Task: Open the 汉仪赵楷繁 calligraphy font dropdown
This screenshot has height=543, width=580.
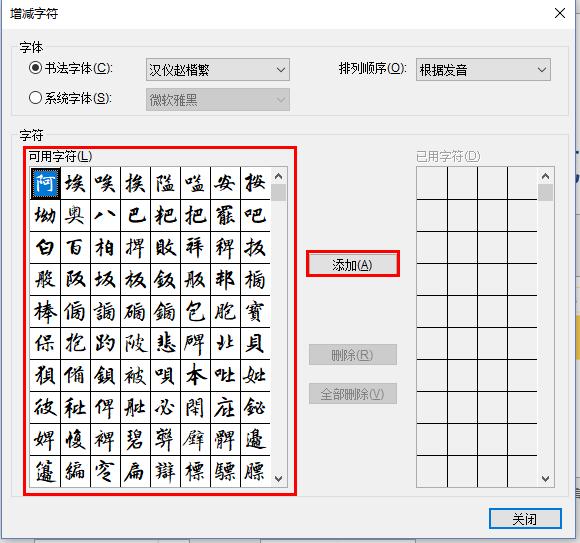Action: 218,70
